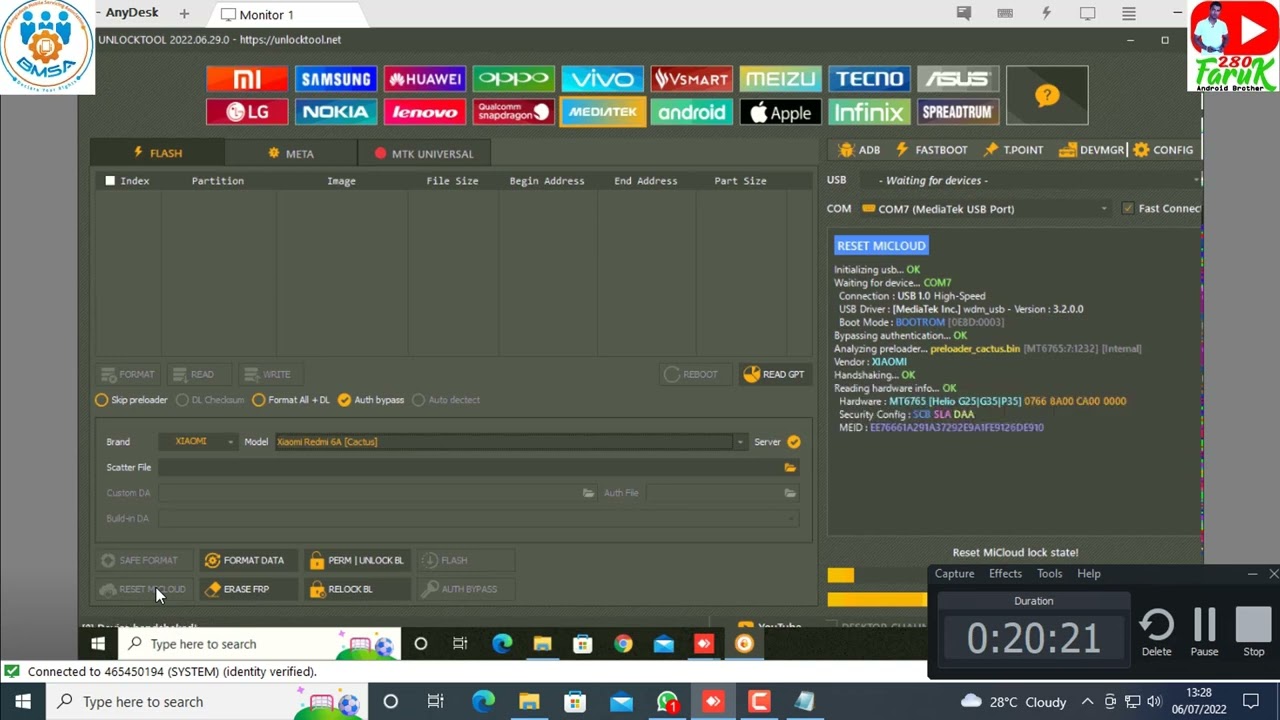Select the Nokia brand logo

336,112
